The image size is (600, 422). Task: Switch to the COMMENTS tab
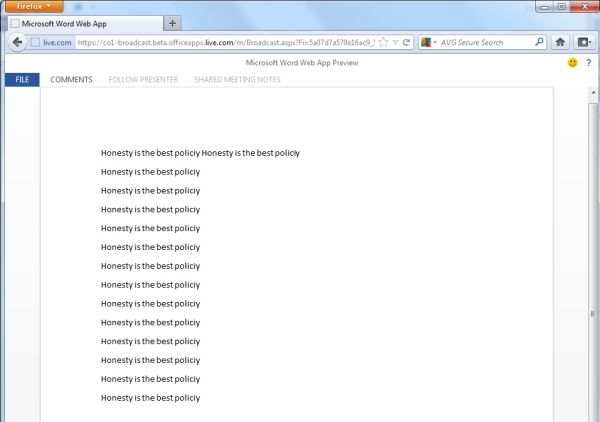point(71,80)
